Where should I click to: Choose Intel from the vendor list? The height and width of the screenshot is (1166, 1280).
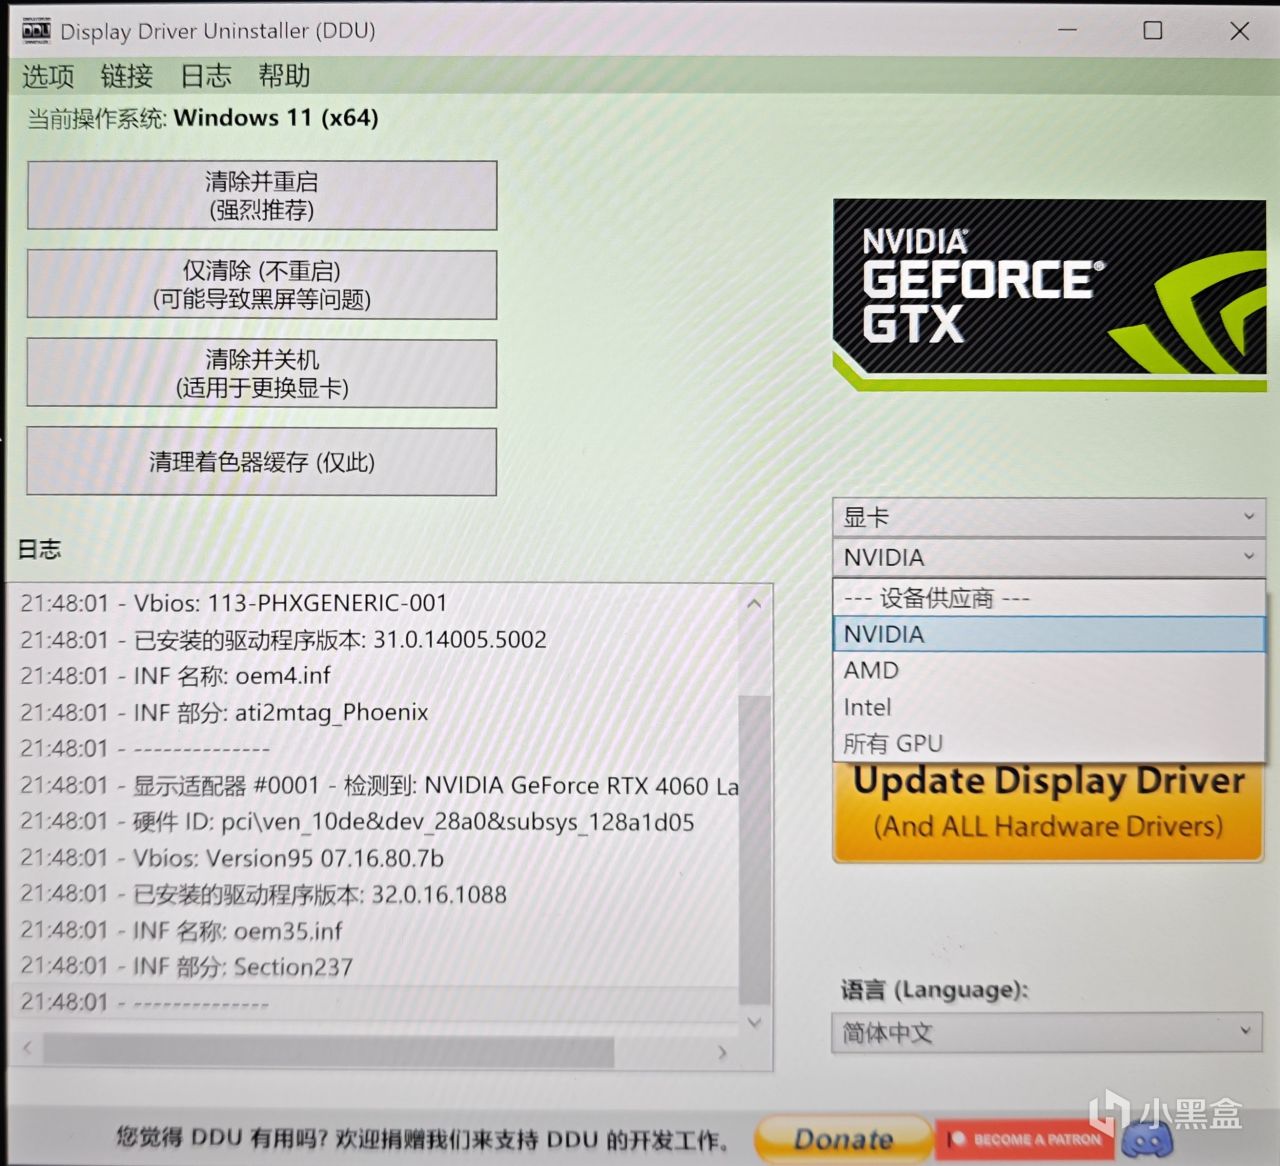tap(1049, 707)
